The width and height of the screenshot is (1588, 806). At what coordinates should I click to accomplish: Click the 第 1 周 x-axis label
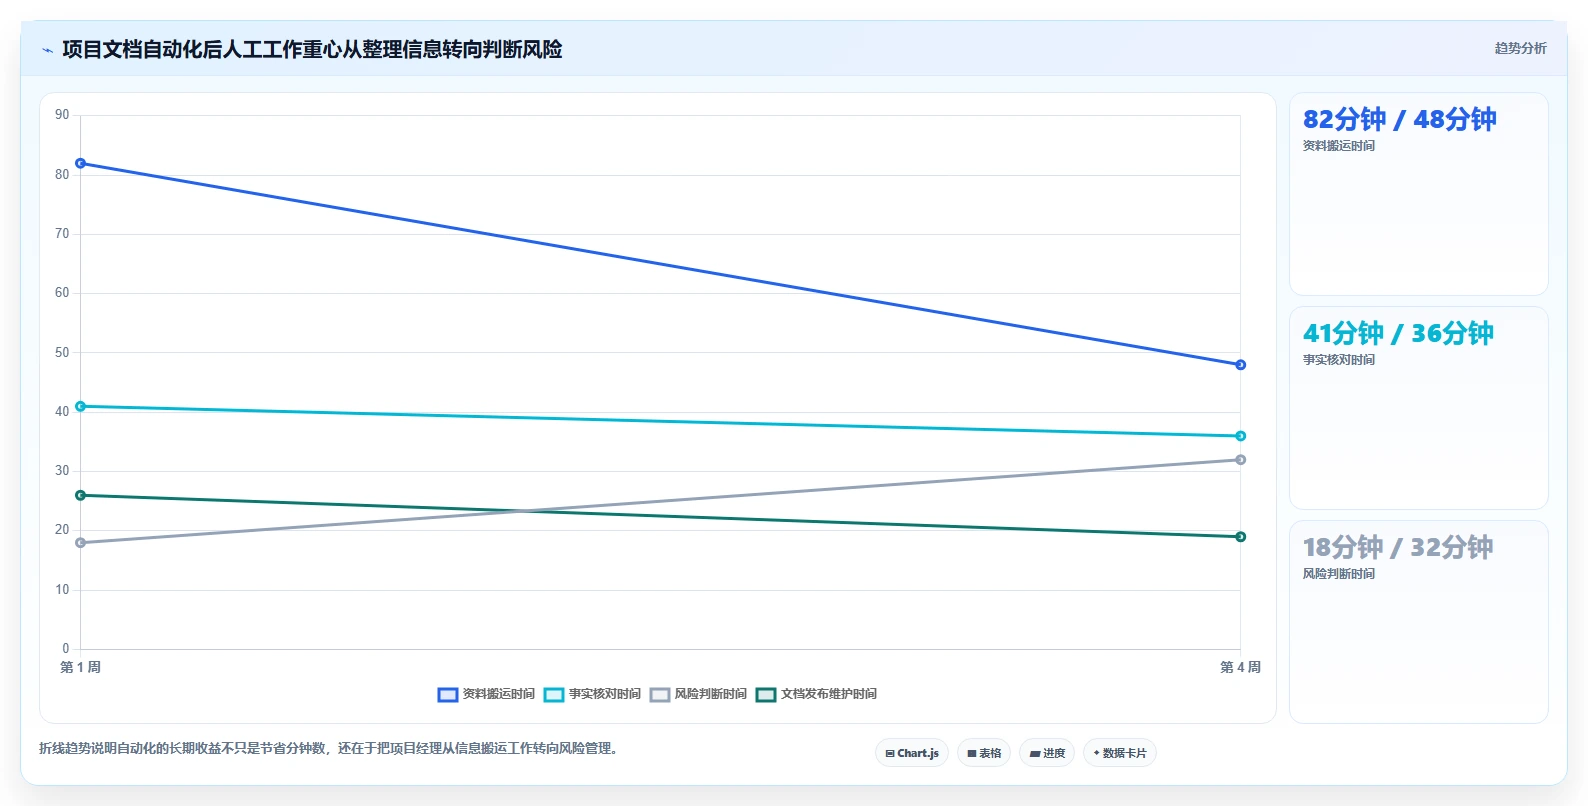80,667
